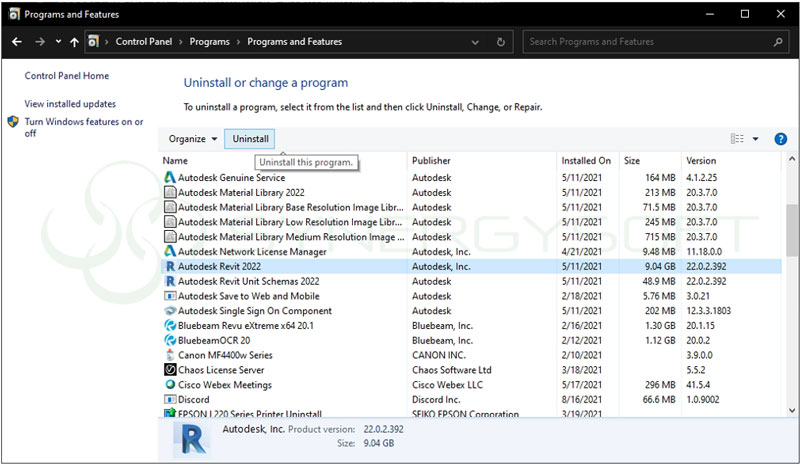Click Autodesk Genuine Service icon

click(x=170, y=178)
